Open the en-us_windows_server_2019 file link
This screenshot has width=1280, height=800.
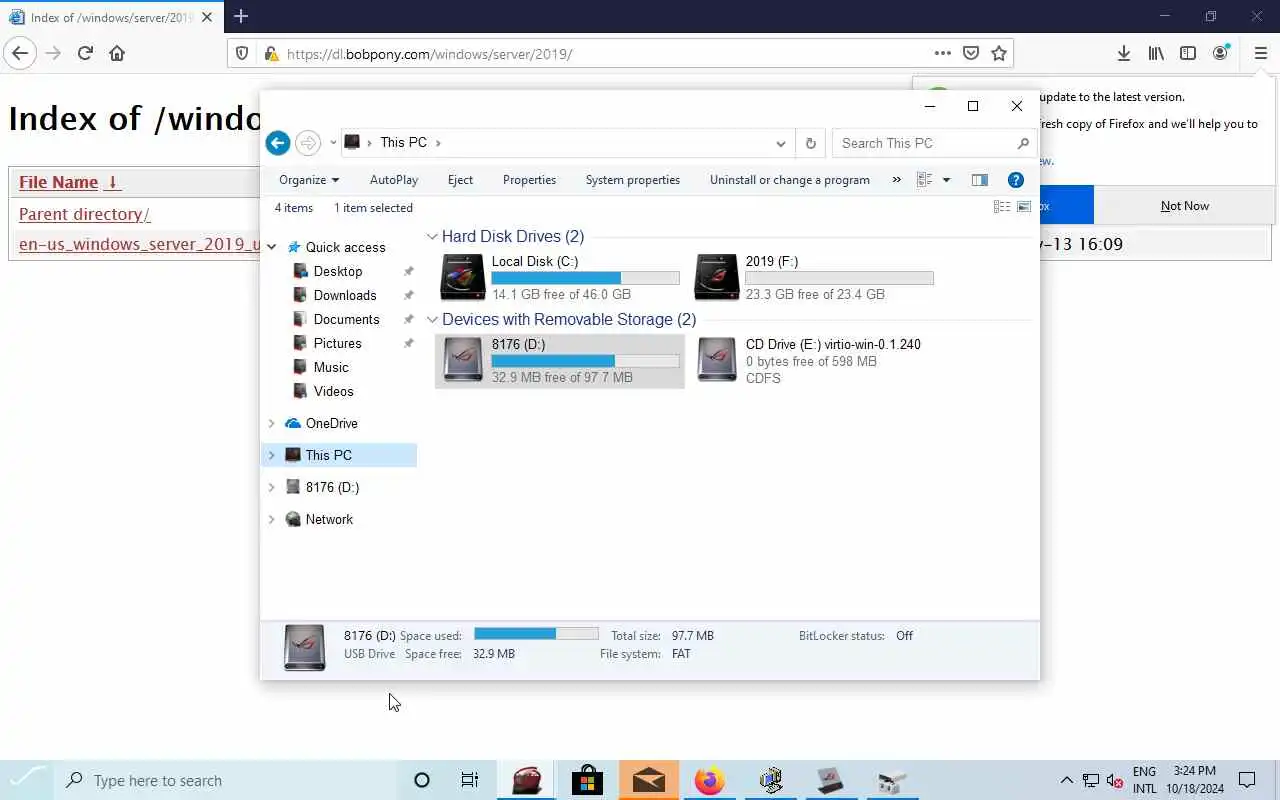point(140,244)
